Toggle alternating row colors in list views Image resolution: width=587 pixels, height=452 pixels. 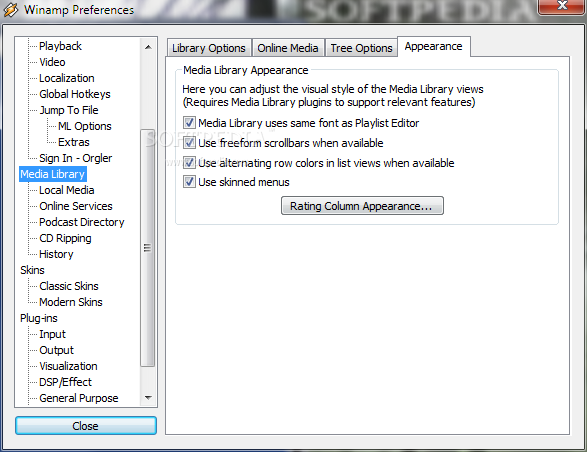point(189,163)
